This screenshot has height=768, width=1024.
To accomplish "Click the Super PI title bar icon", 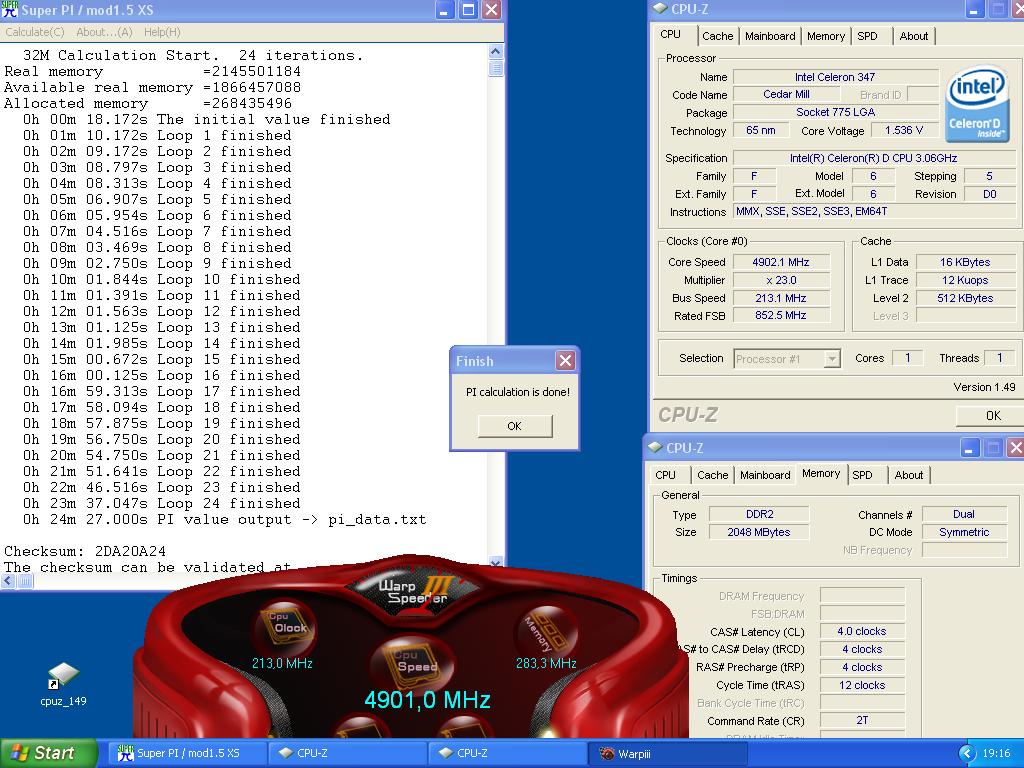I will (10, 10).
